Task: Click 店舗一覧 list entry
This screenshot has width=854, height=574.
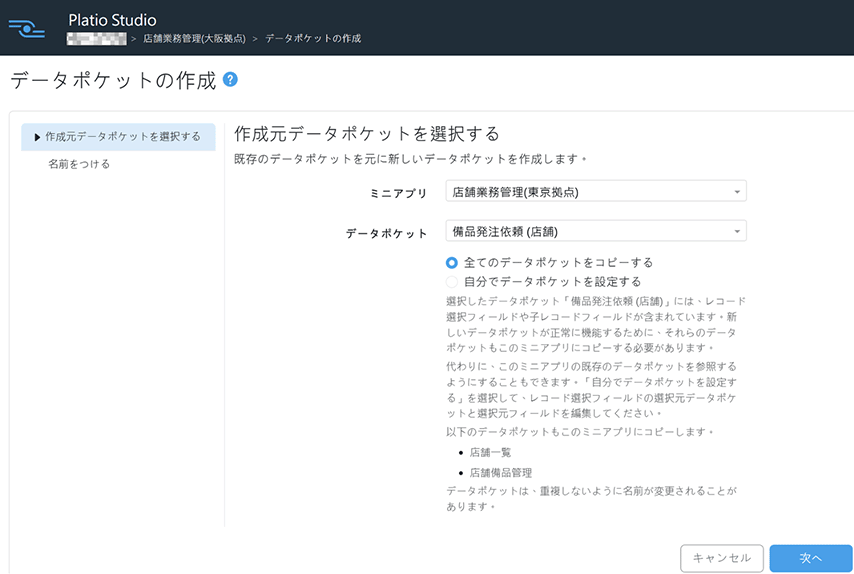Action: point(490,452)
